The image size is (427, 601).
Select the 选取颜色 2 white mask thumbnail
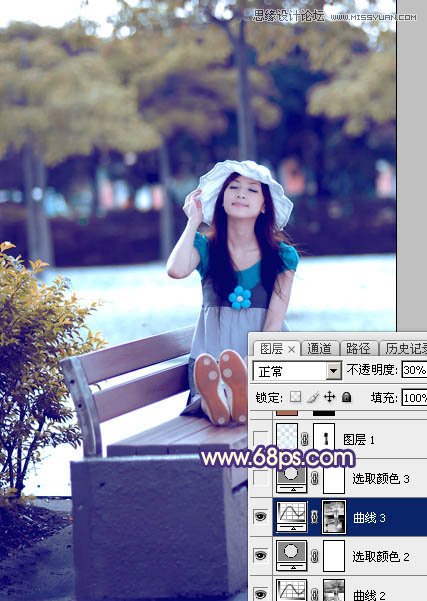[334, 555]
